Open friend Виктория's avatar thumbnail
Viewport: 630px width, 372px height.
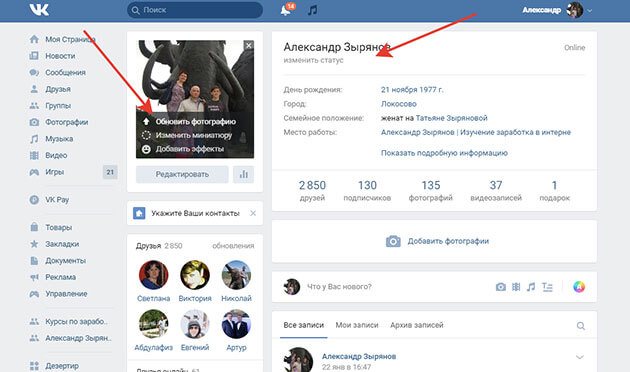pyautogui.click(x=195, y=275)
